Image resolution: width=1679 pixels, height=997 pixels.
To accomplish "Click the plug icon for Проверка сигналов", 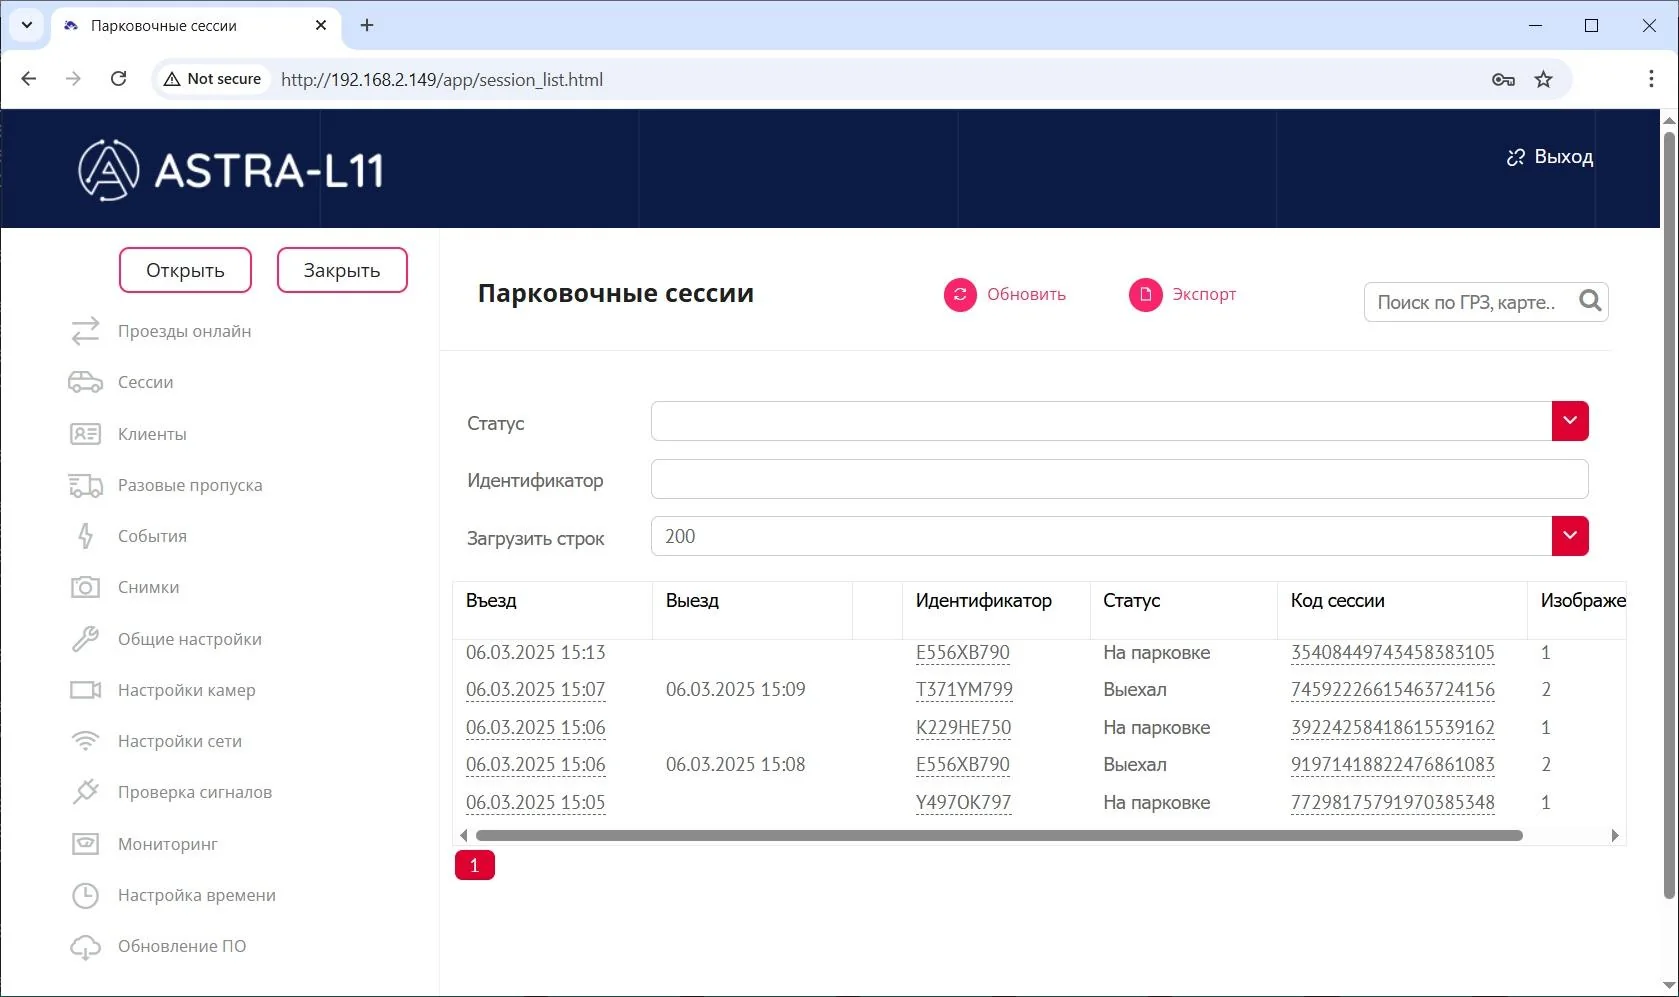I will coord(85,792).
